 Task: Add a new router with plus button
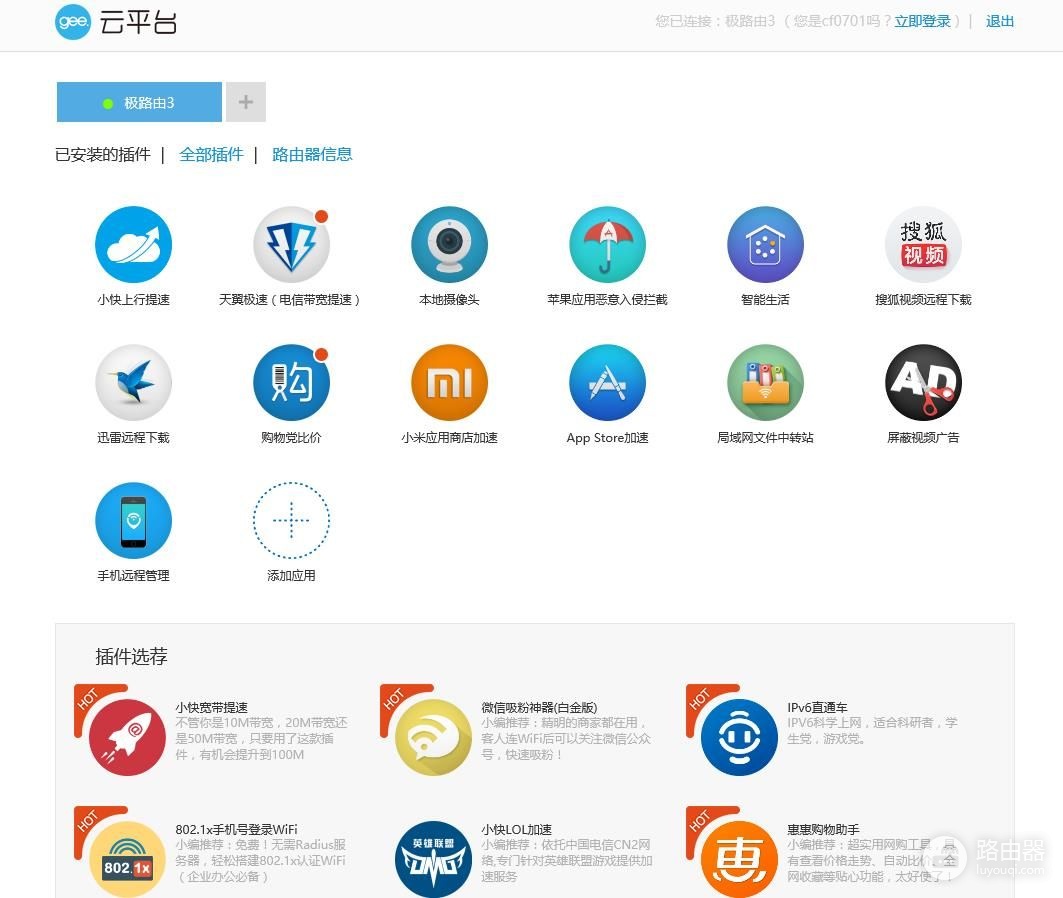[x=245, y=102]
